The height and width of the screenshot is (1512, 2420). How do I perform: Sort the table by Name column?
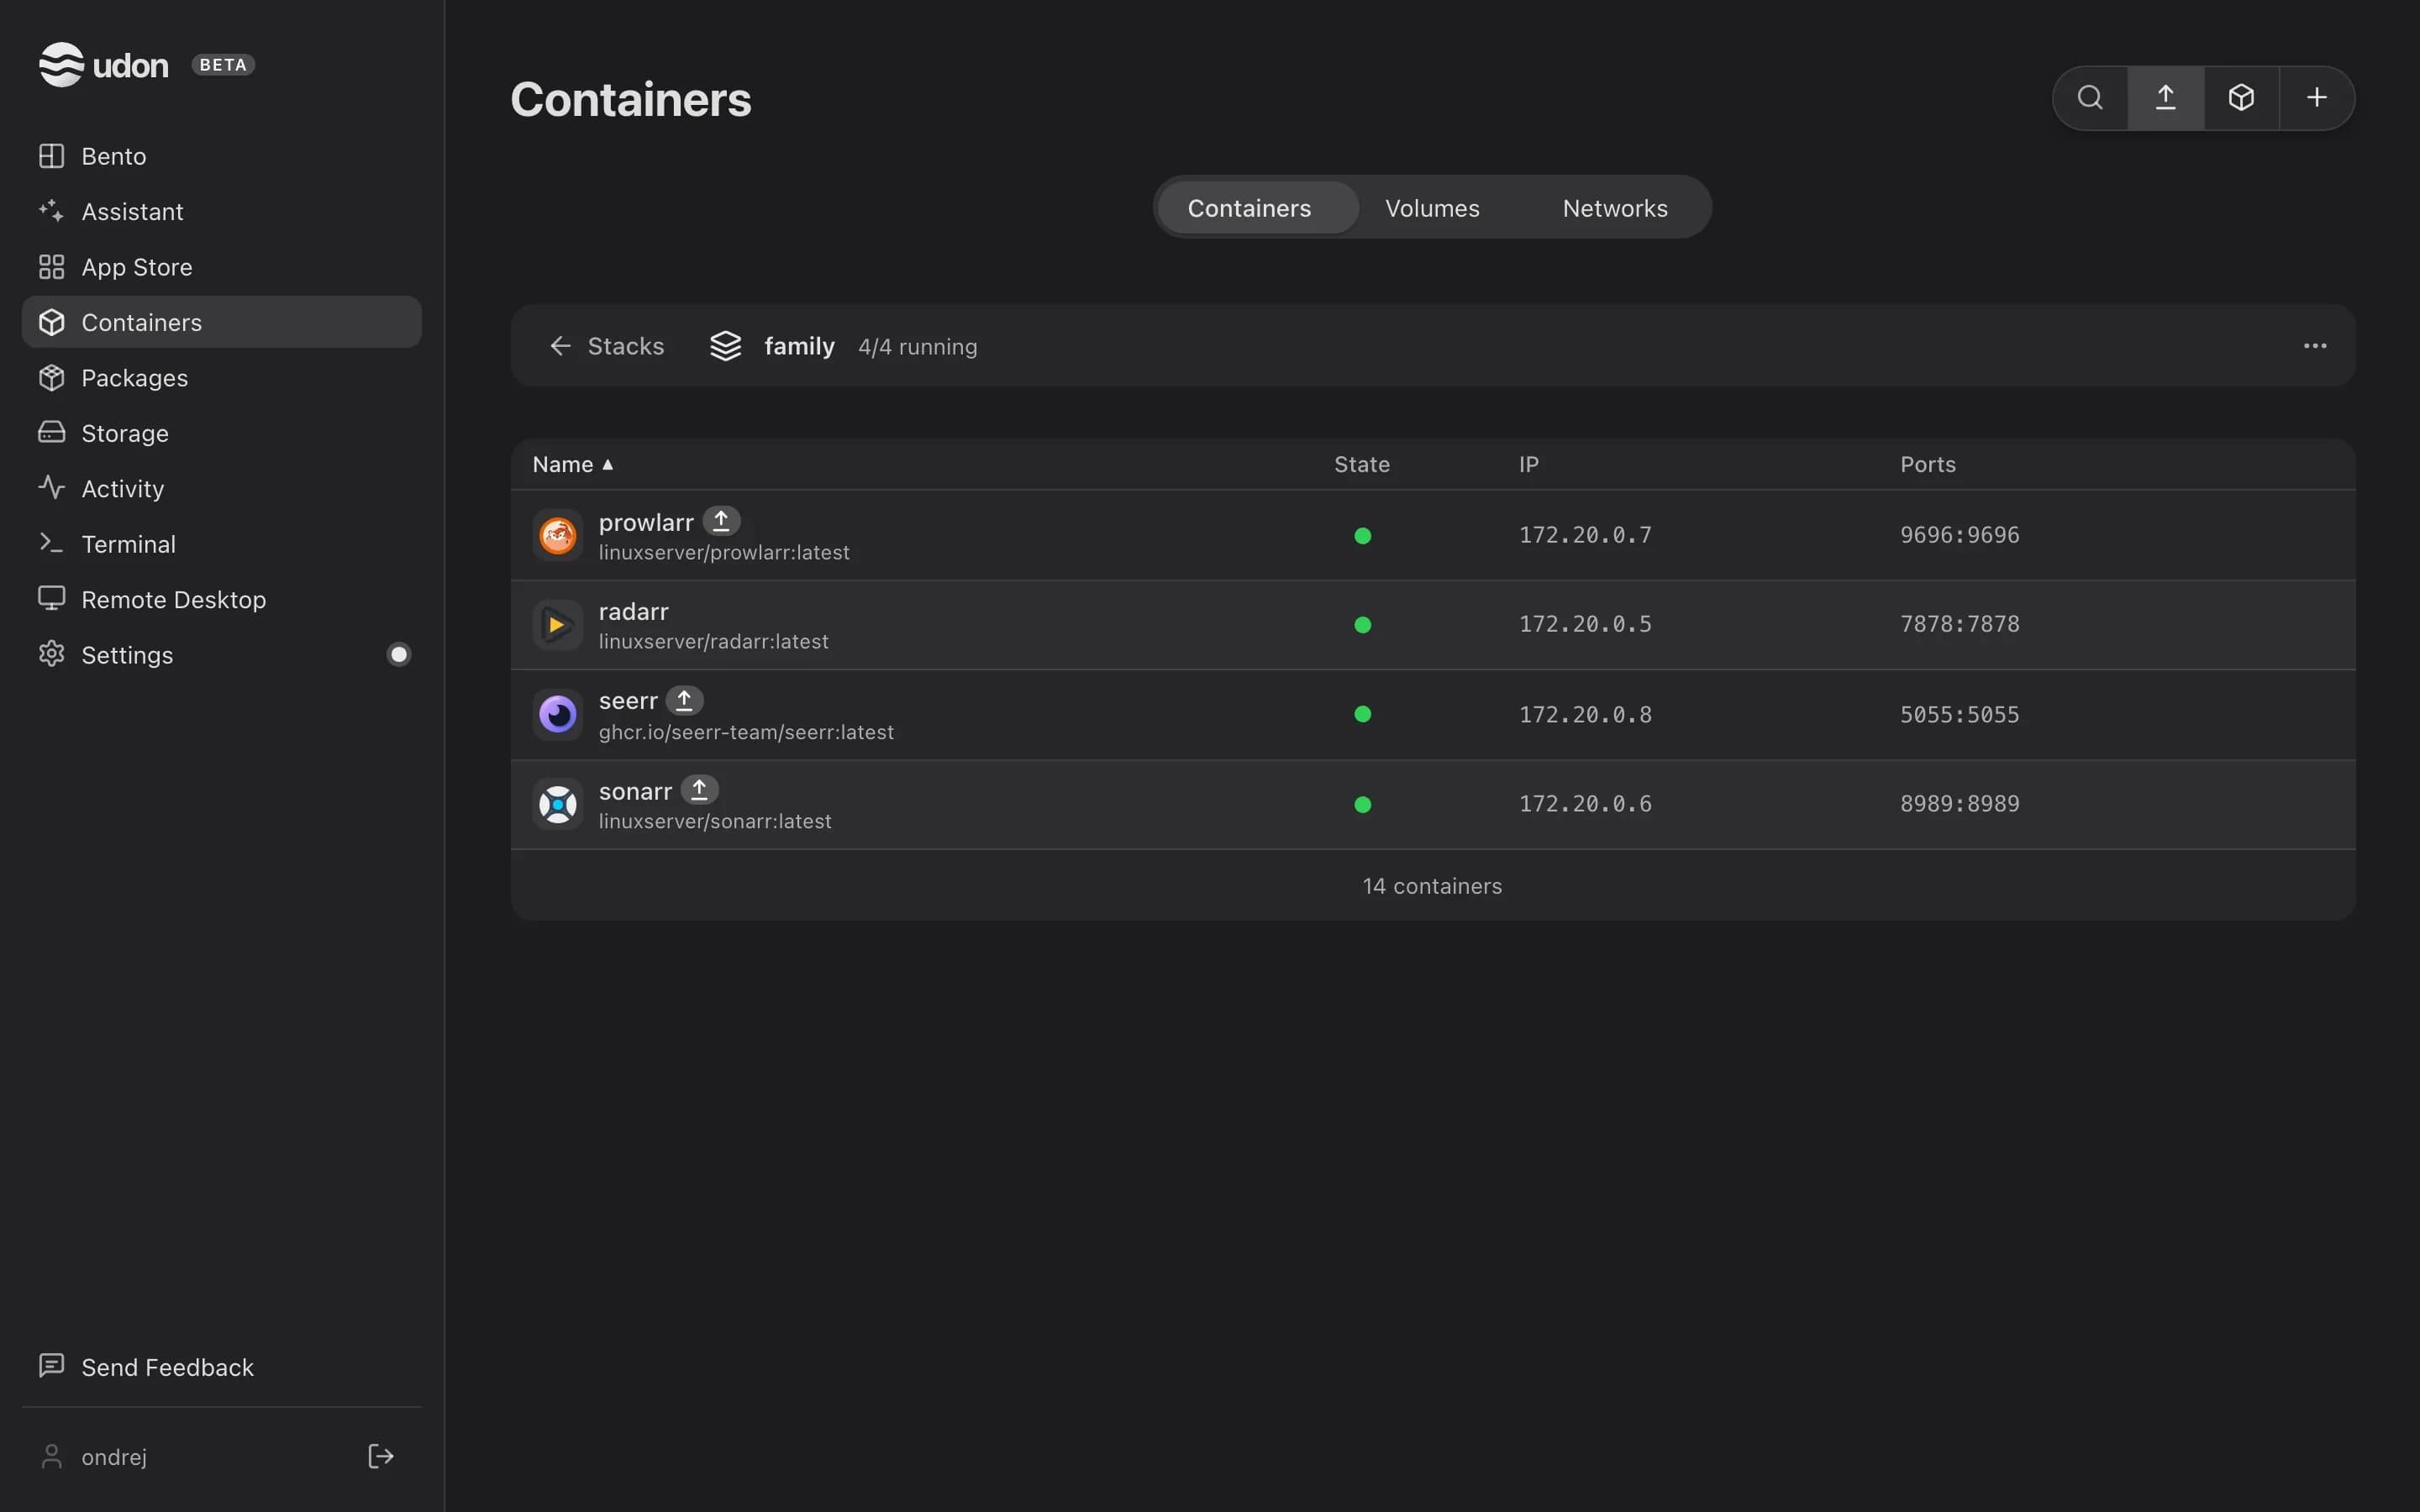[x=573, y=464]
